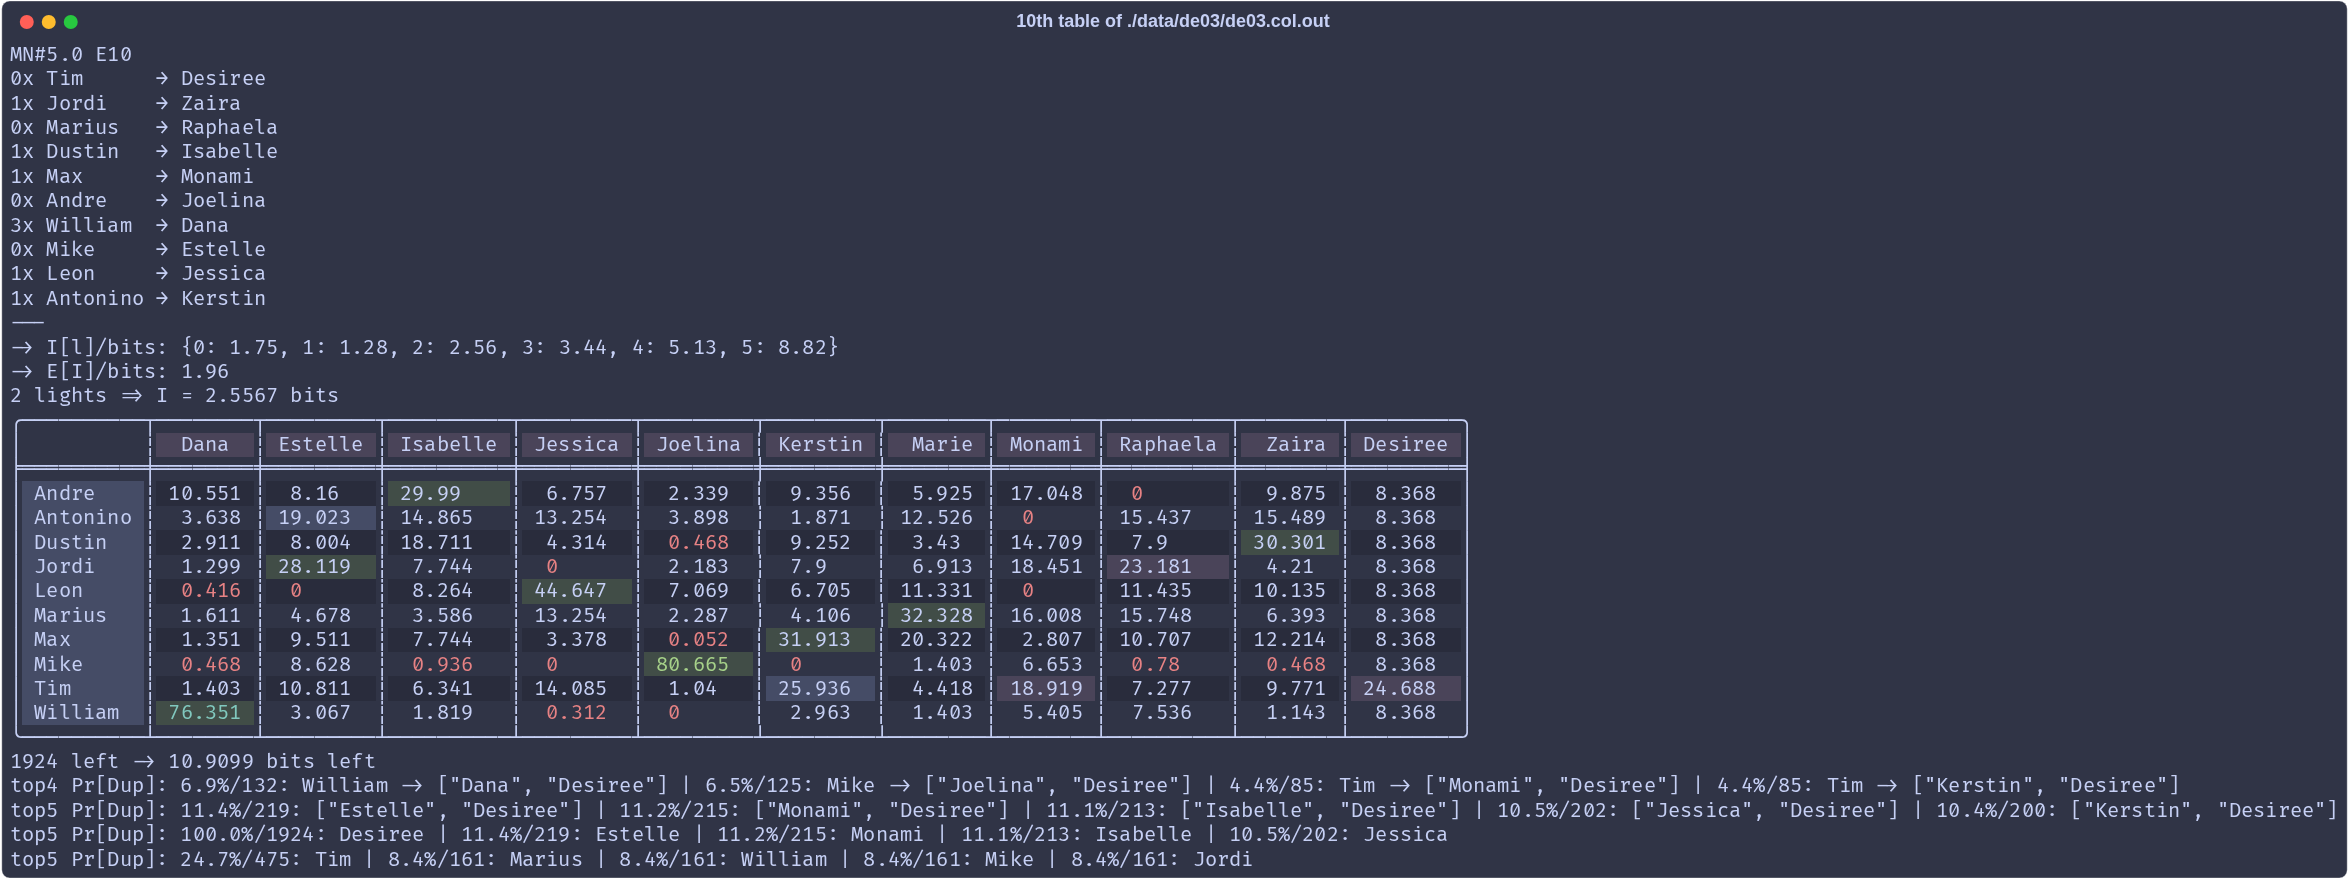Click the red cell 0.052 in Max row

pyautogui.click(x=699, y=639)
